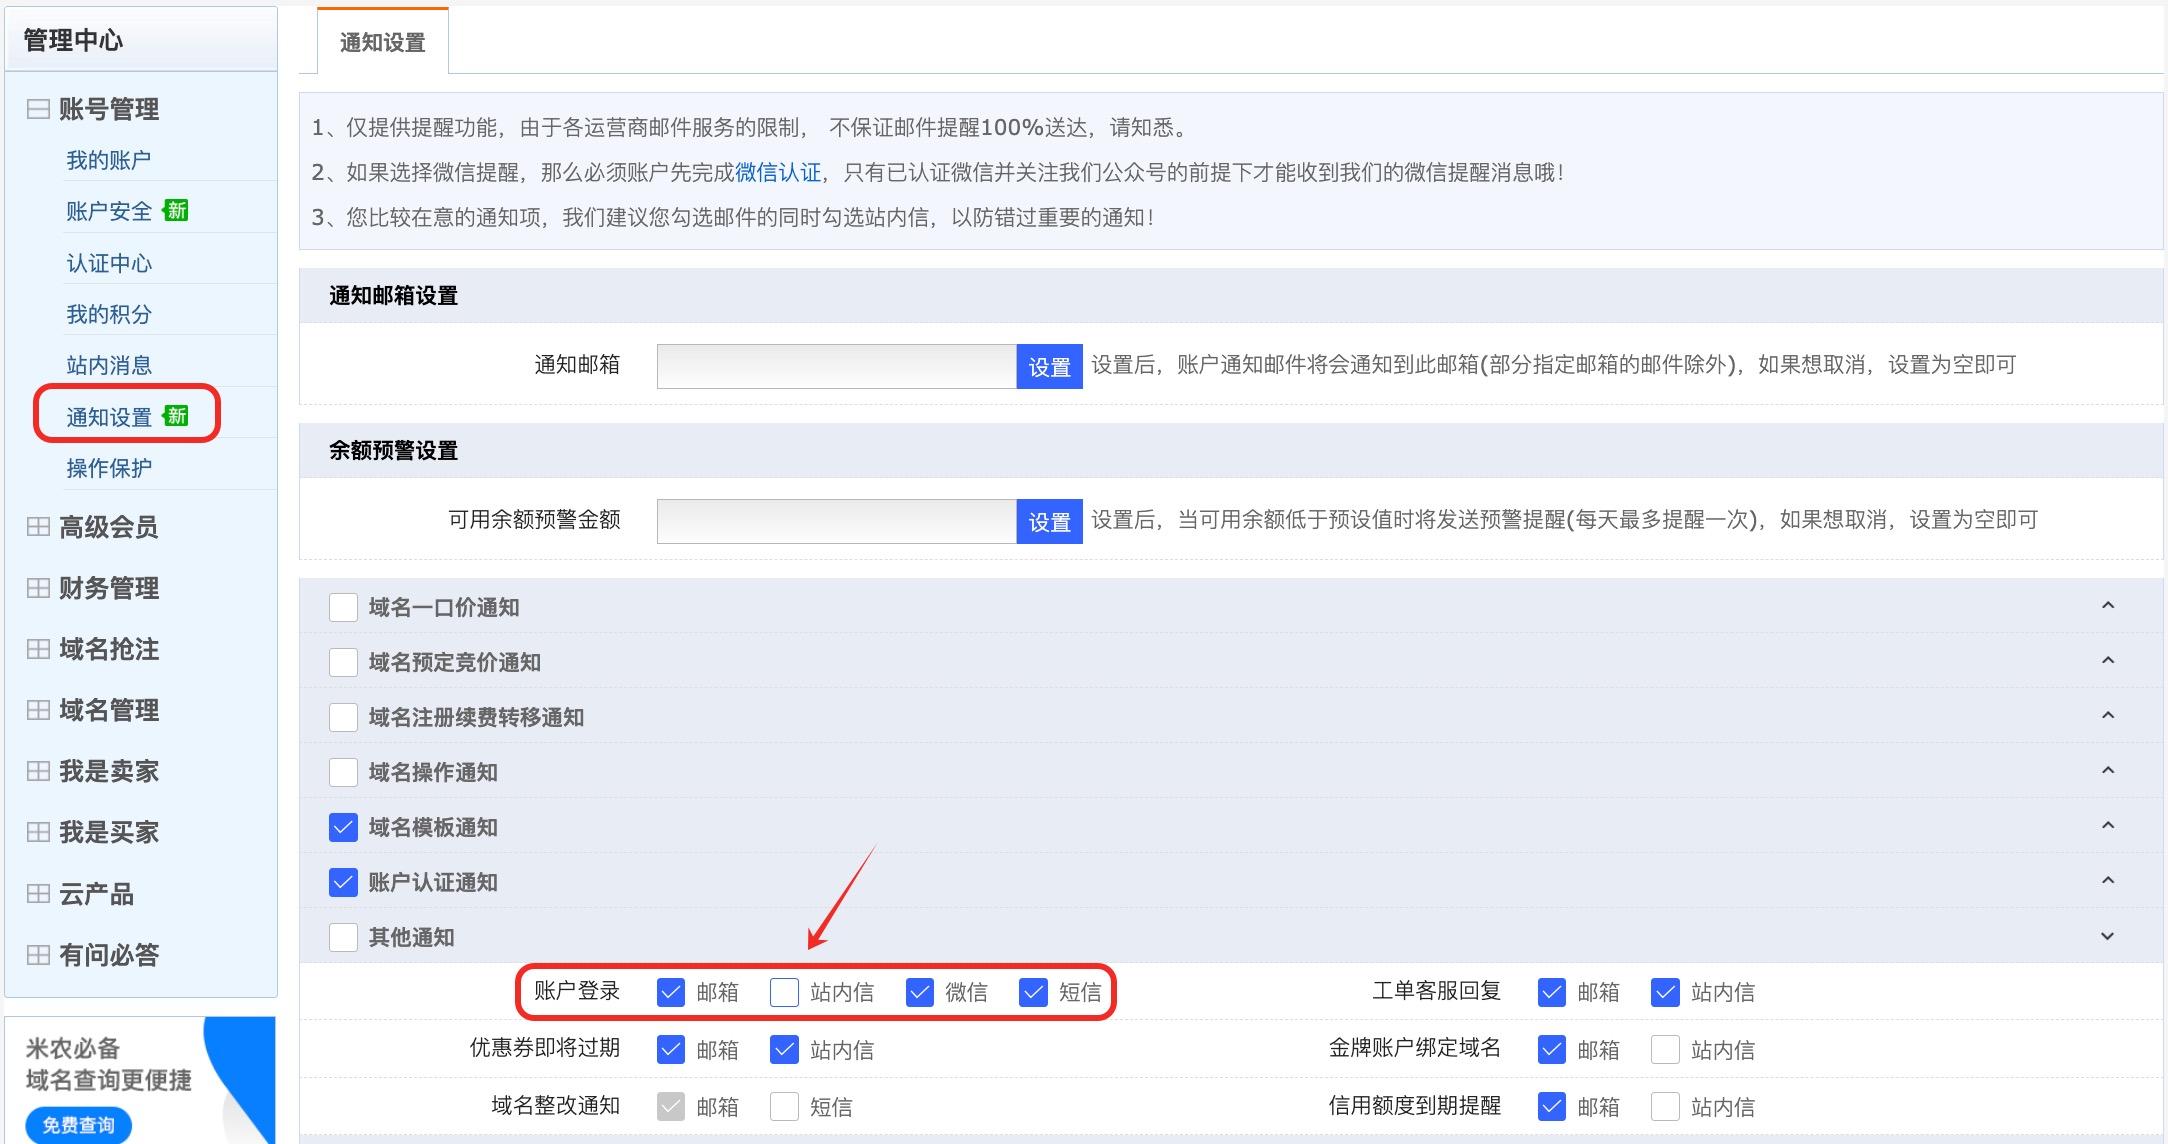Screen dimensions: 2168x1144
Task: Expand the 域名管理 plus icon
Action: click(x=38, y=710)
